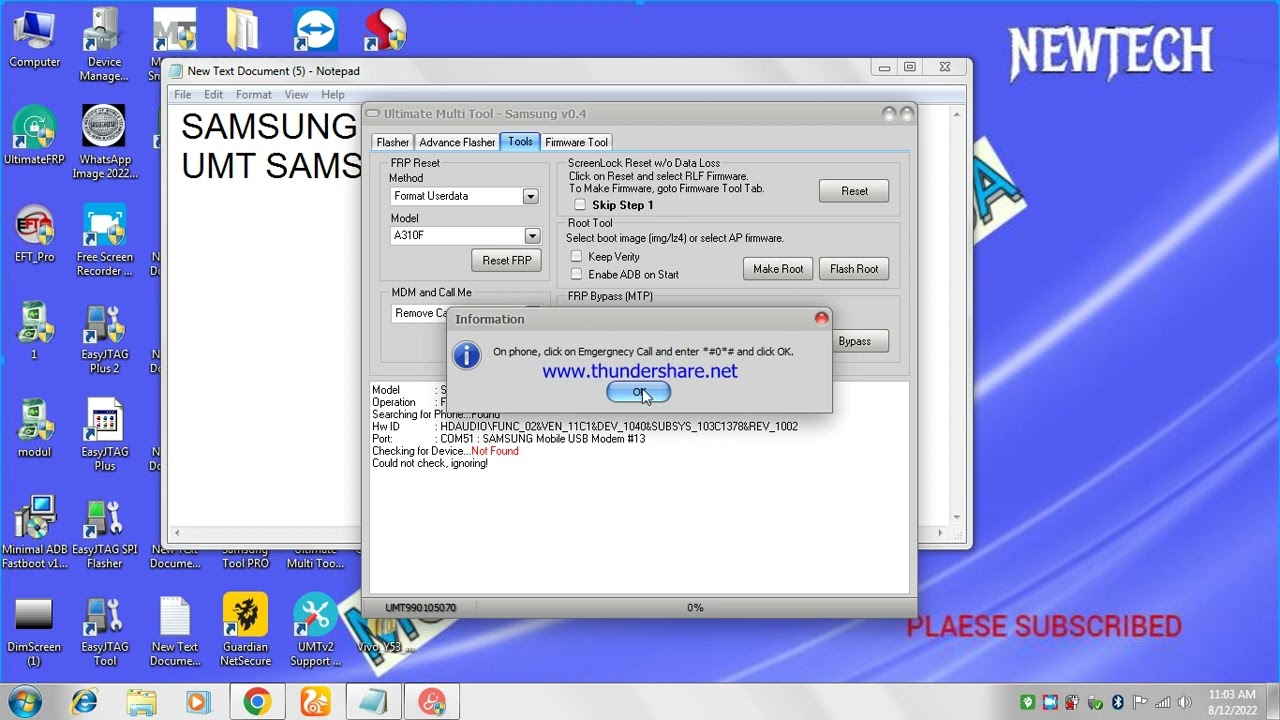Expand the Model A310F dropdown

point(532,236)
